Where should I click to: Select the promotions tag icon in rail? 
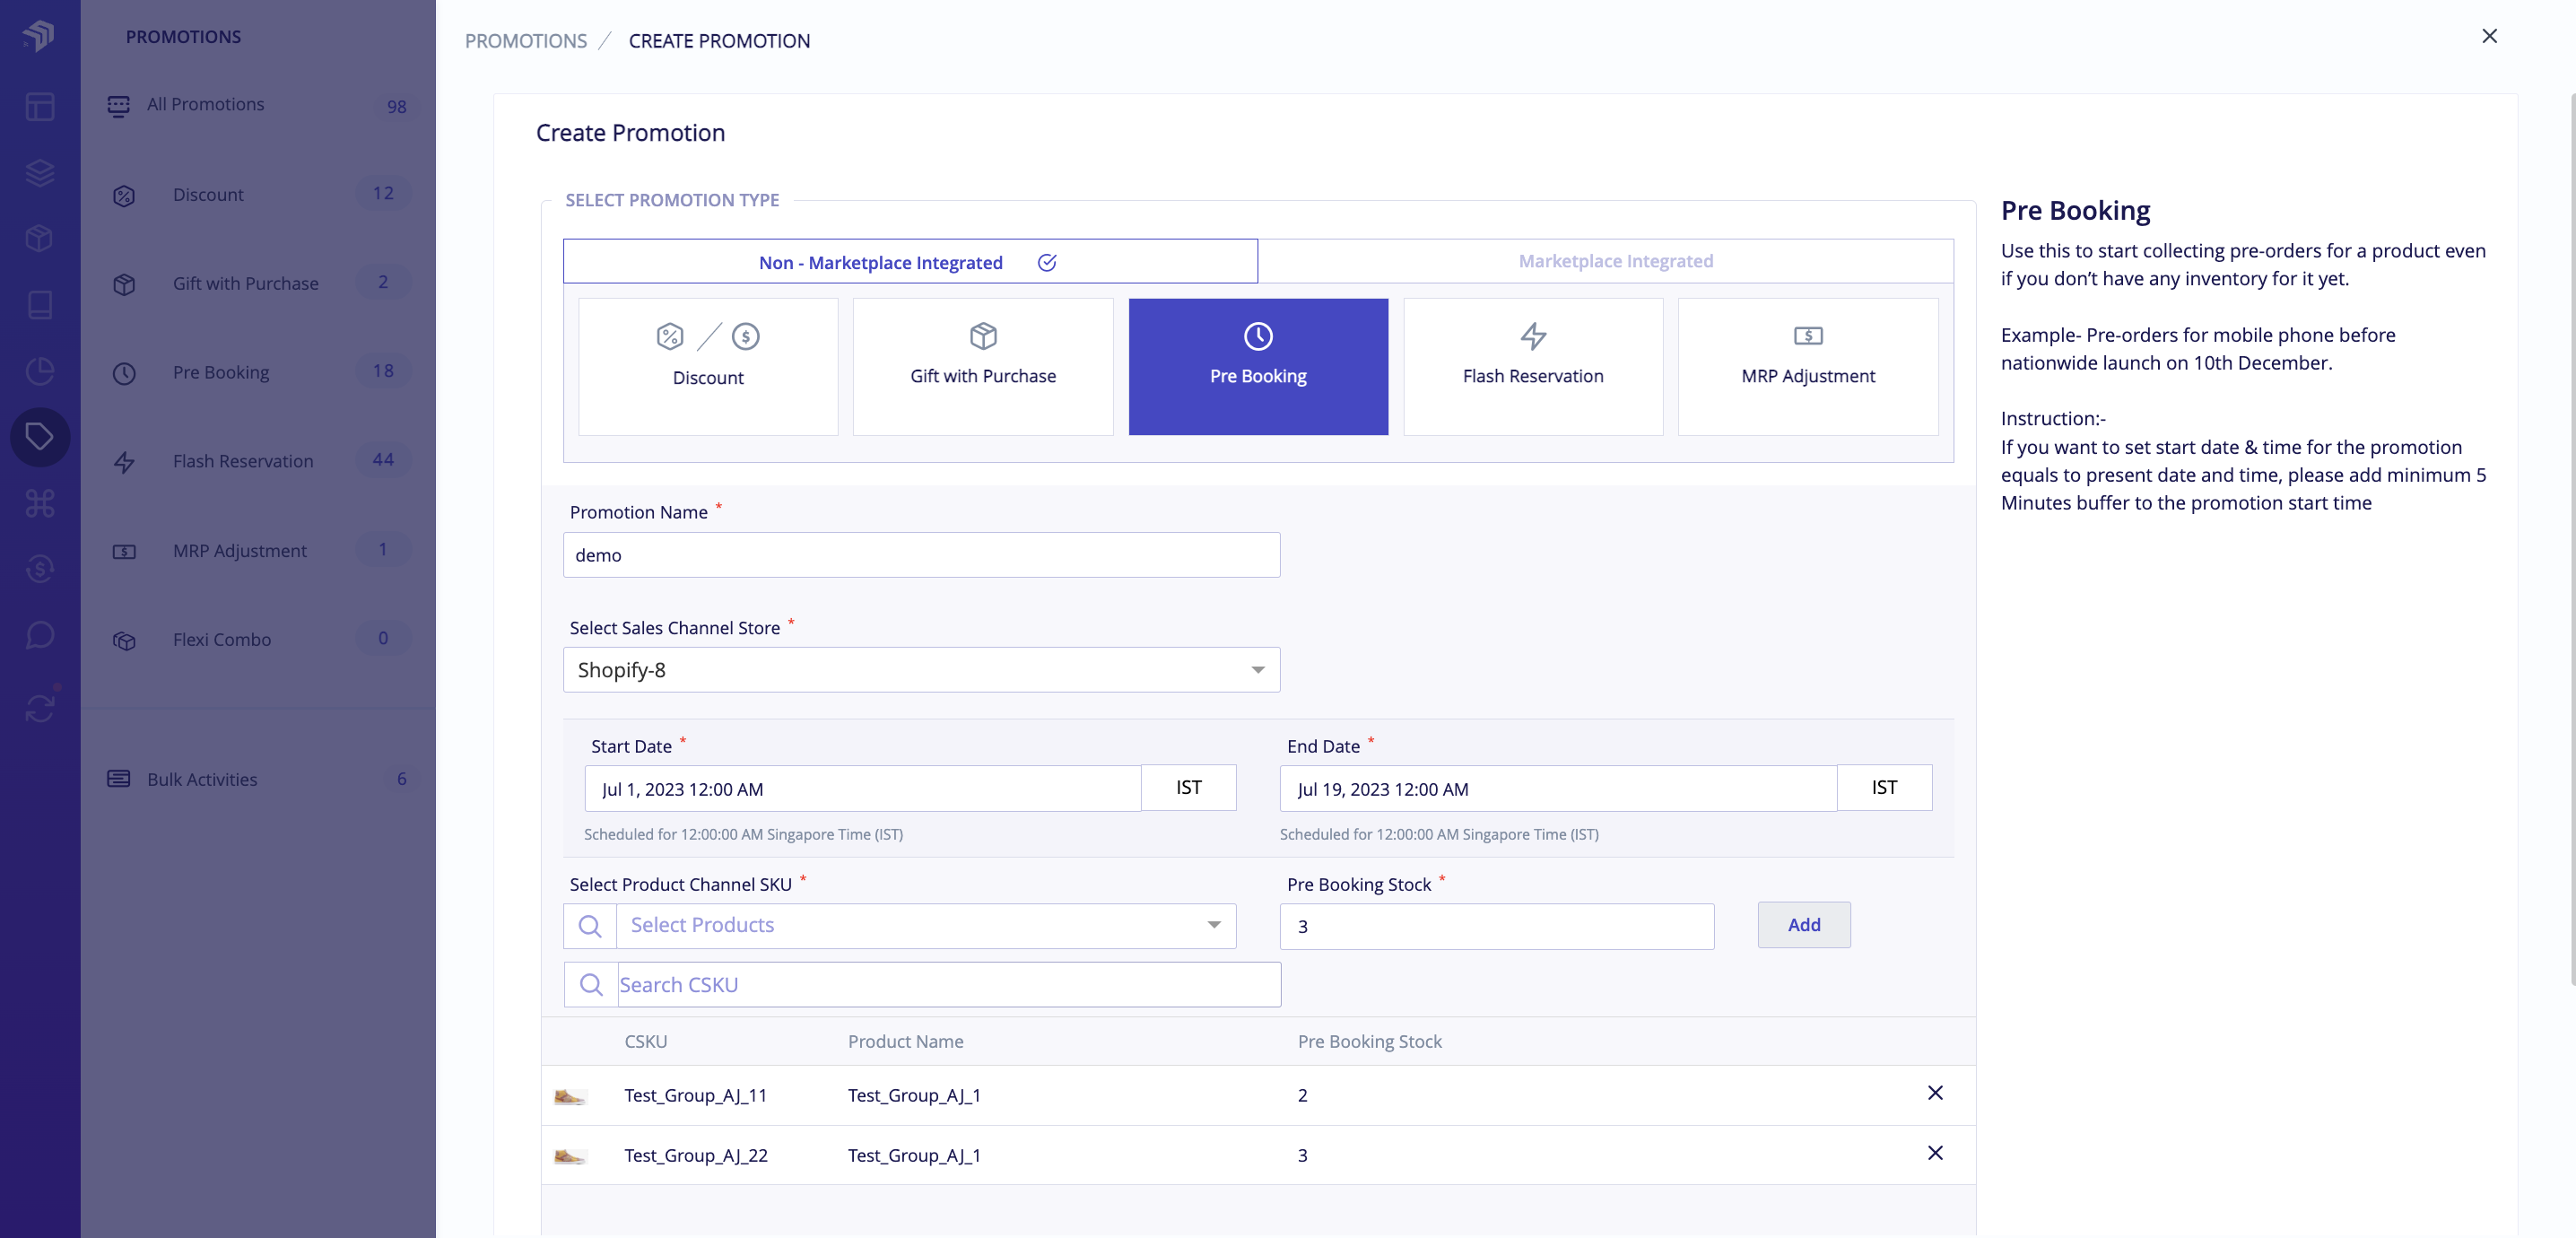39,437
